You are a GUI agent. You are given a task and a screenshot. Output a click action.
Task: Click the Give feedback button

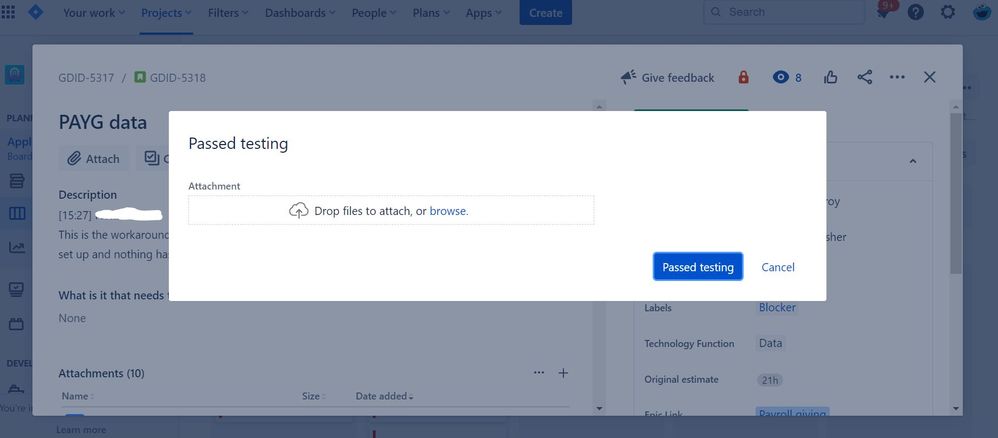[668, 78]
